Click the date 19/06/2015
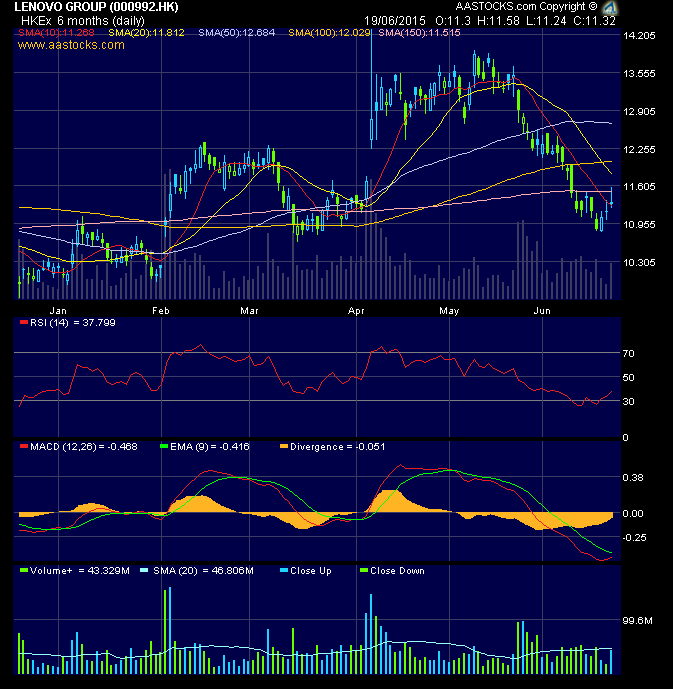This screenshot has height=689, width=673. click(394, 21)
